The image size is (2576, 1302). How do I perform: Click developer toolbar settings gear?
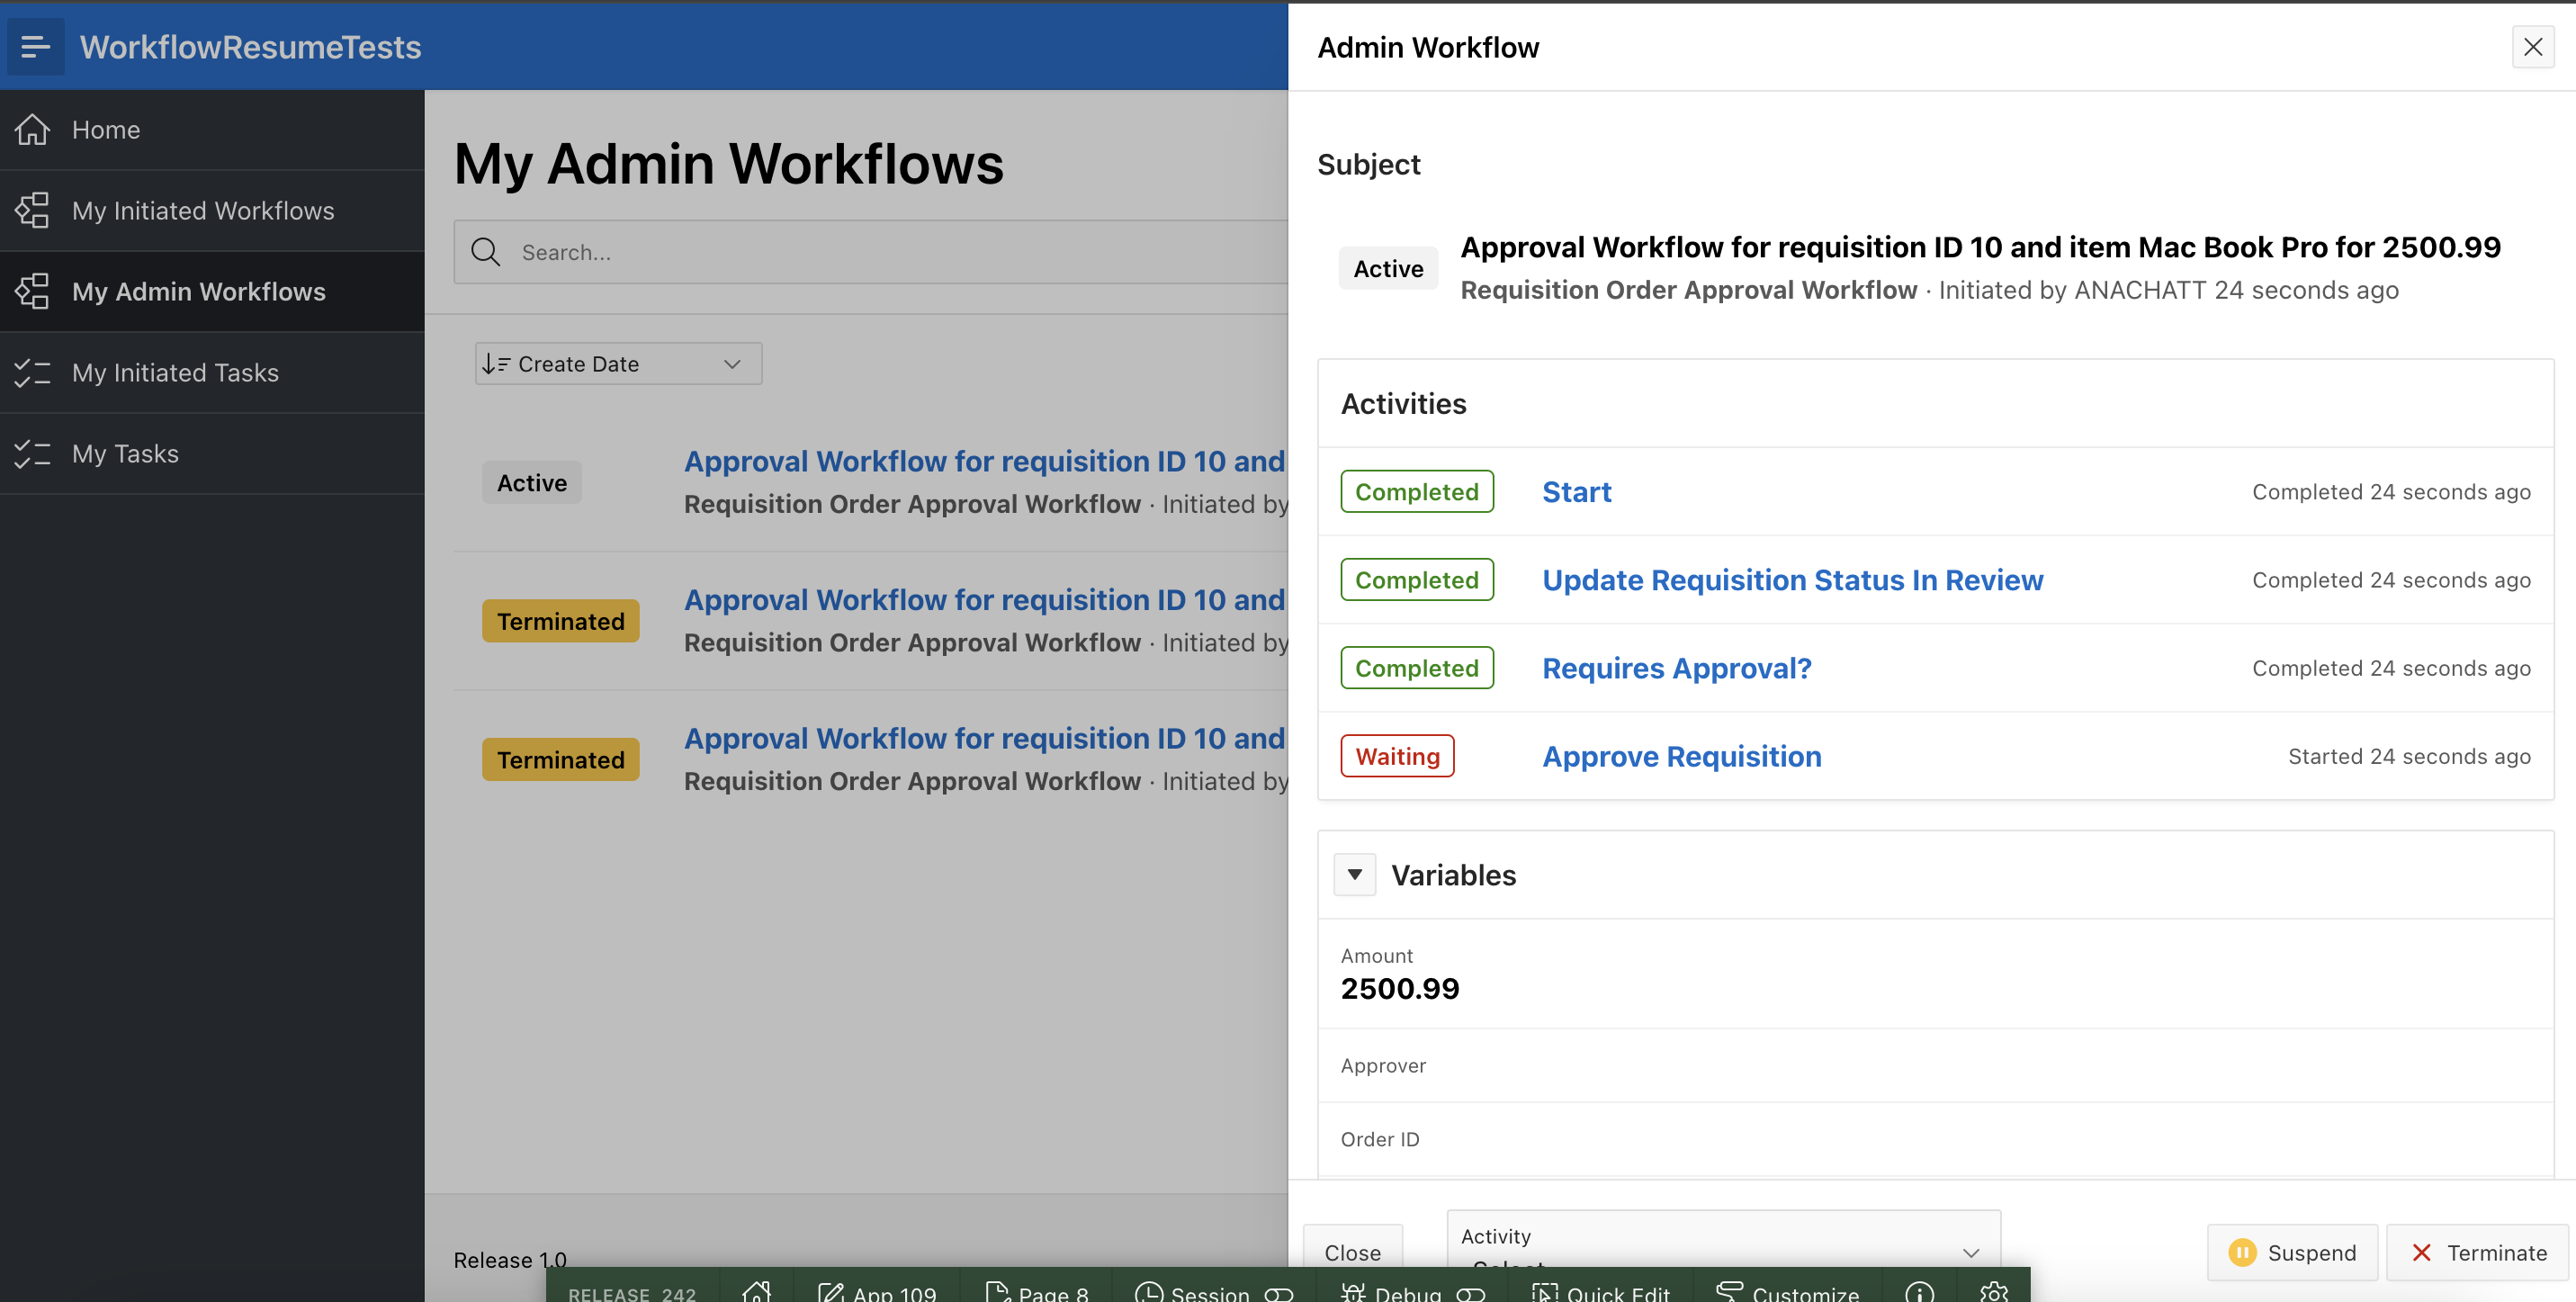(x=1994, y=1292)
